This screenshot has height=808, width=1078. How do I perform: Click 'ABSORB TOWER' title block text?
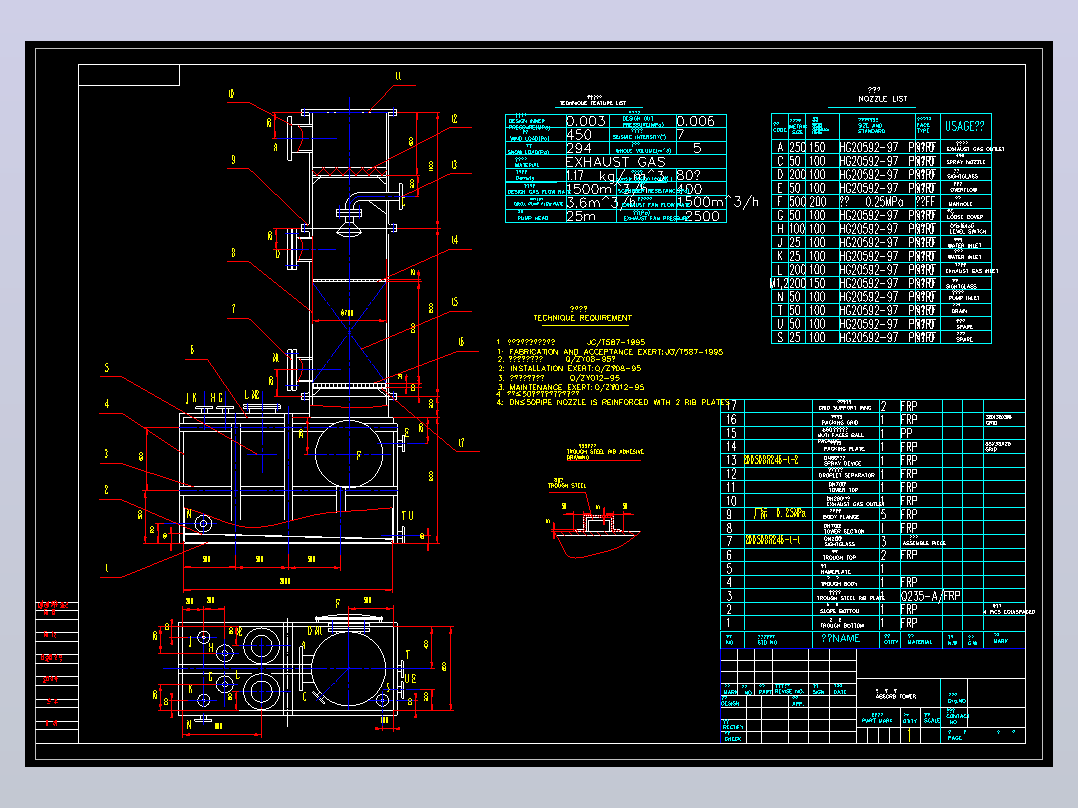coord(895,697)
